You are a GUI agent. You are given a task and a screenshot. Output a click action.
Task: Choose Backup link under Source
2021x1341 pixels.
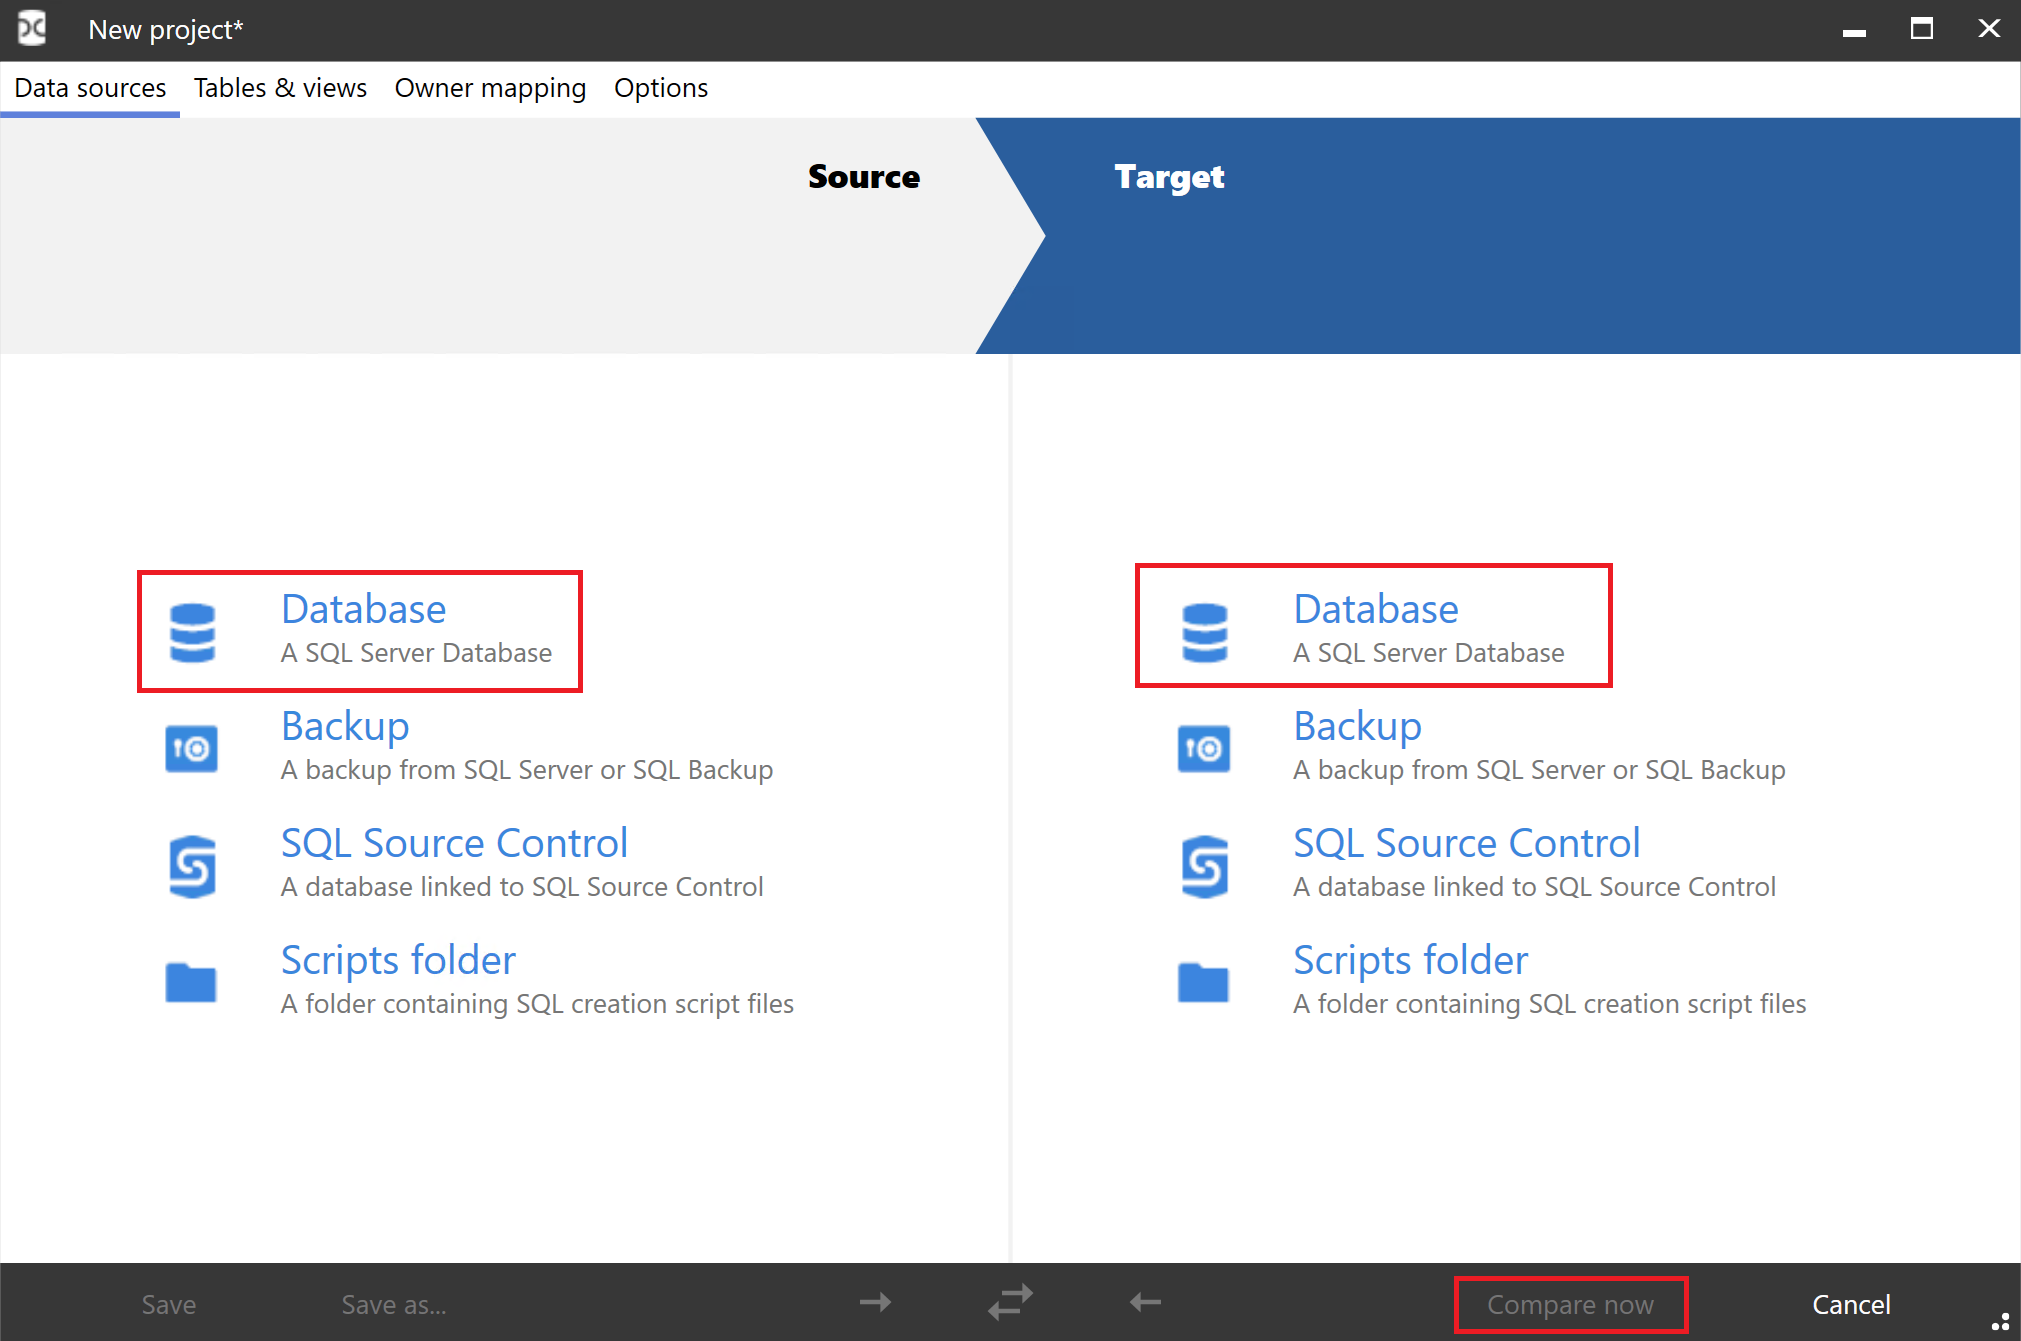(x=345, y=727)
